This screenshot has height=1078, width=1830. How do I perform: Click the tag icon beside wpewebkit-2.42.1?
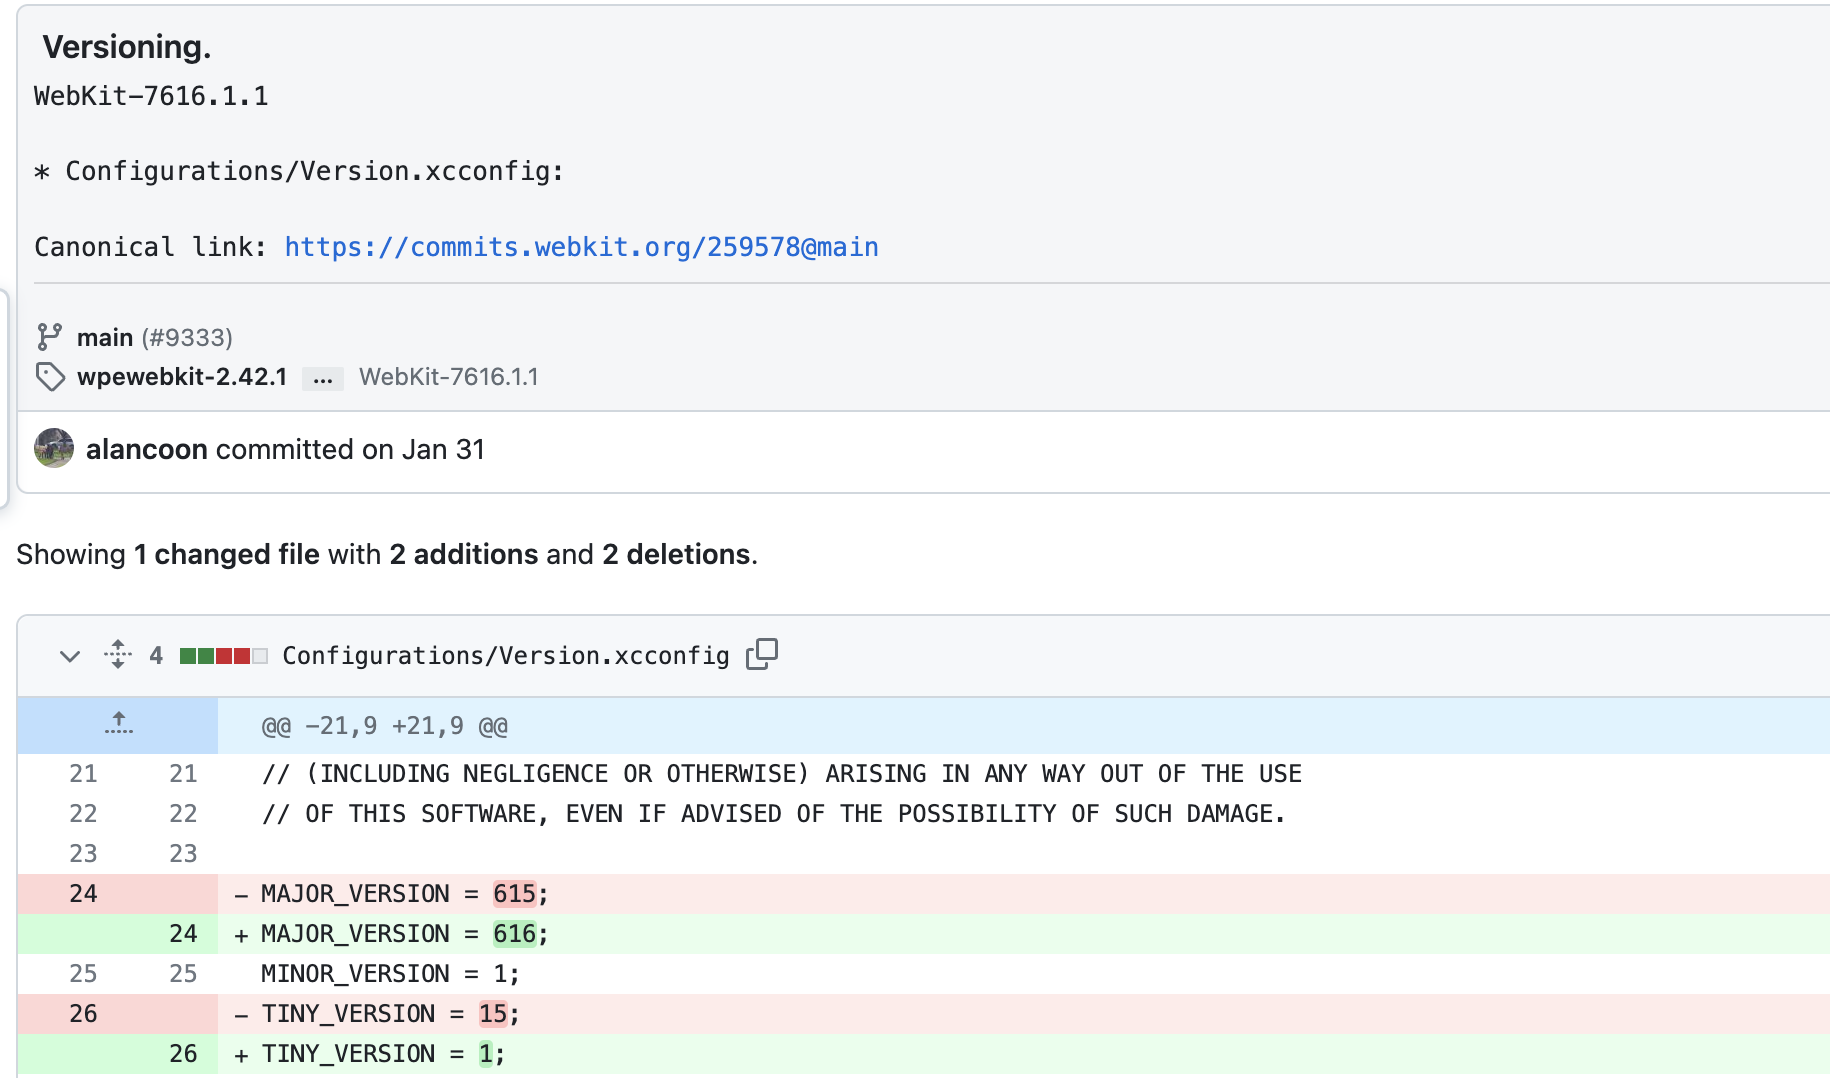[50, 377]
